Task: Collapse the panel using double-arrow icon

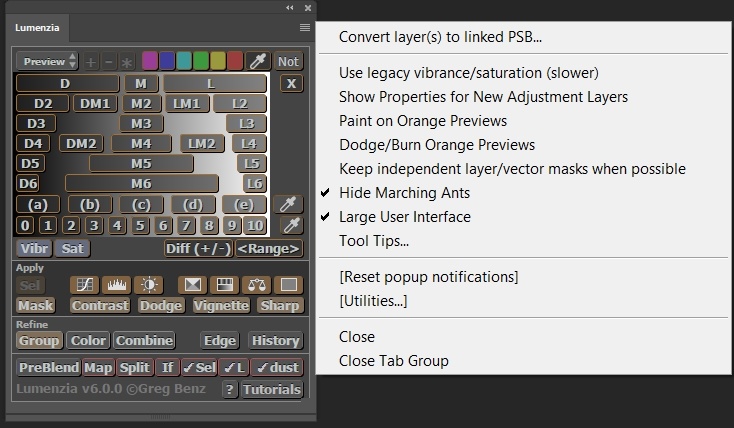Action: coord(290,7)
